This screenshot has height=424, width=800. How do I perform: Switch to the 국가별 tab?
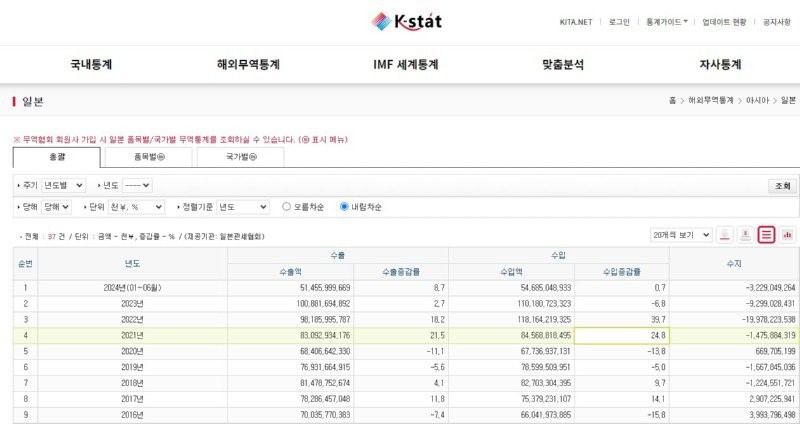(241, 156)
